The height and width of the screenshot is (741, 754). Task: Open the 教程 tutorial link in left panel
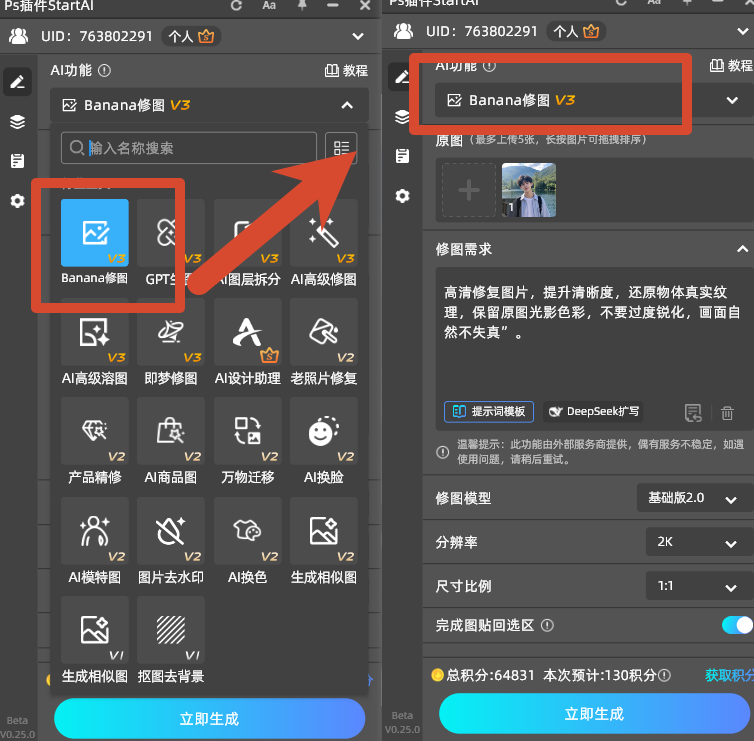click(x=346, y=71)
